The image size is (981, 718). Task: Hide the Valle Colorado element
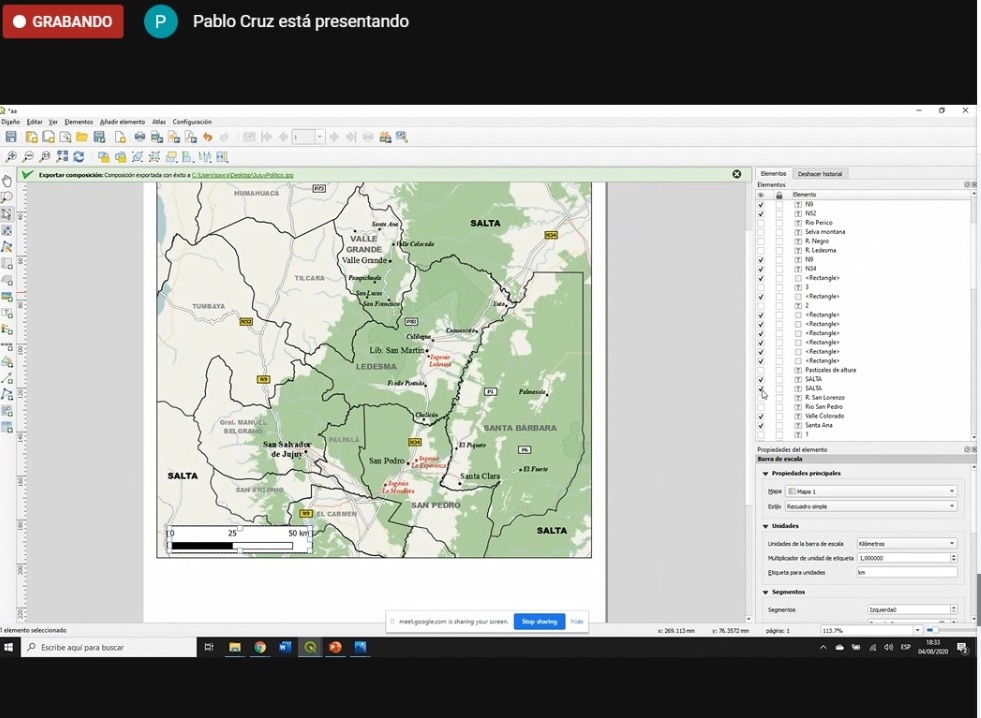point(761,416)
